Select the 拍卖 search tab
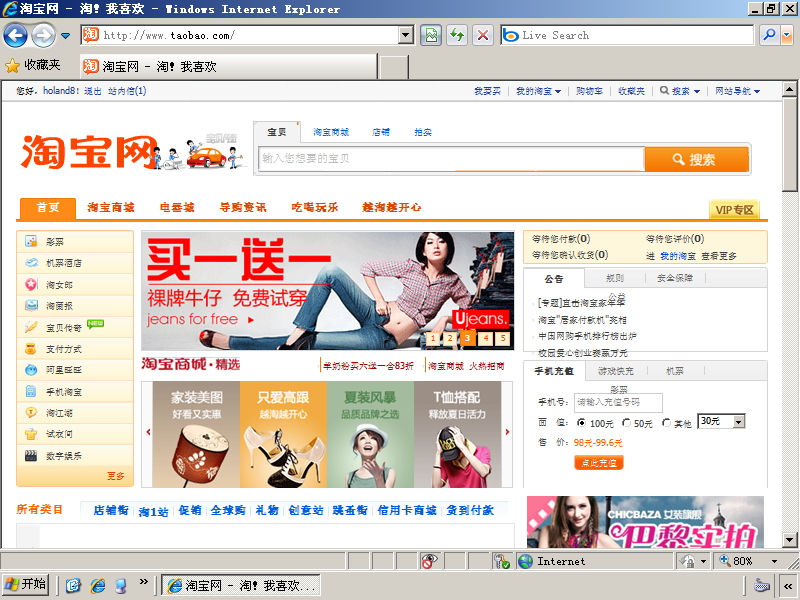Screen dimensions: 800x600 pyautogui.click(x=423, y=132)
